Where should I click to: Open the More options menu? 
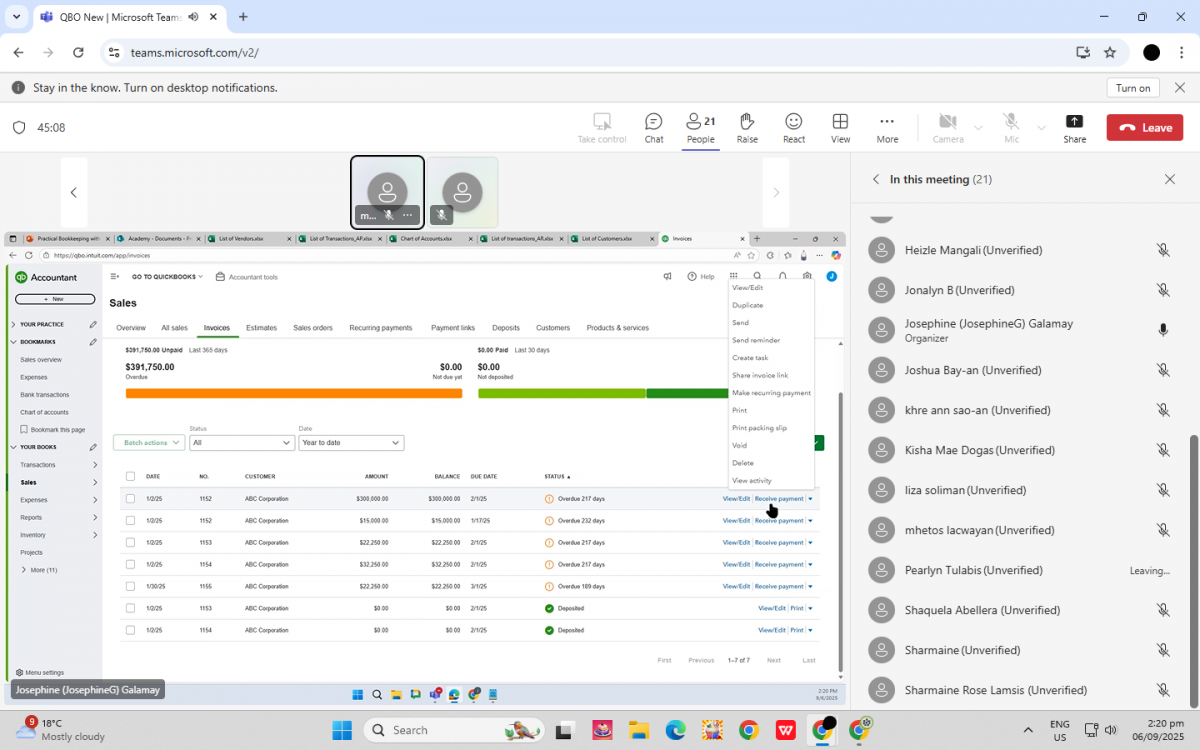click(x=887, y=127)
